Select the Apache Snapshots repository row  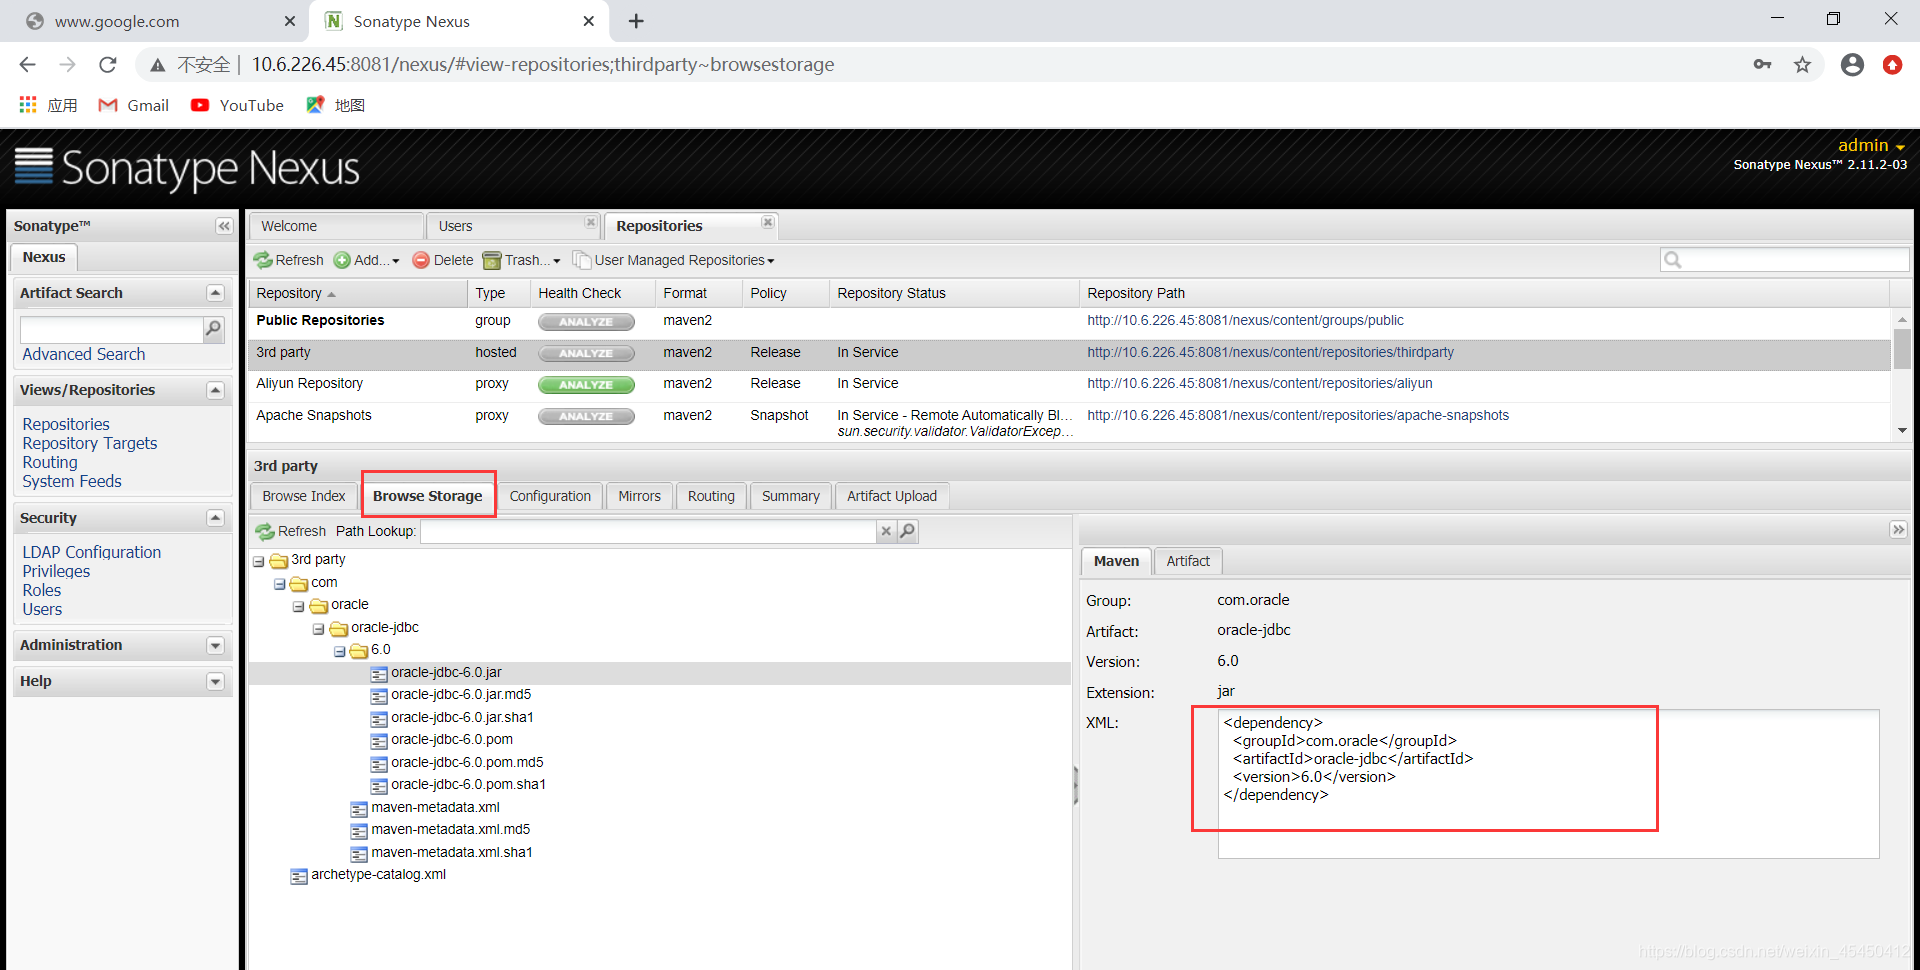coord(1069,421)
